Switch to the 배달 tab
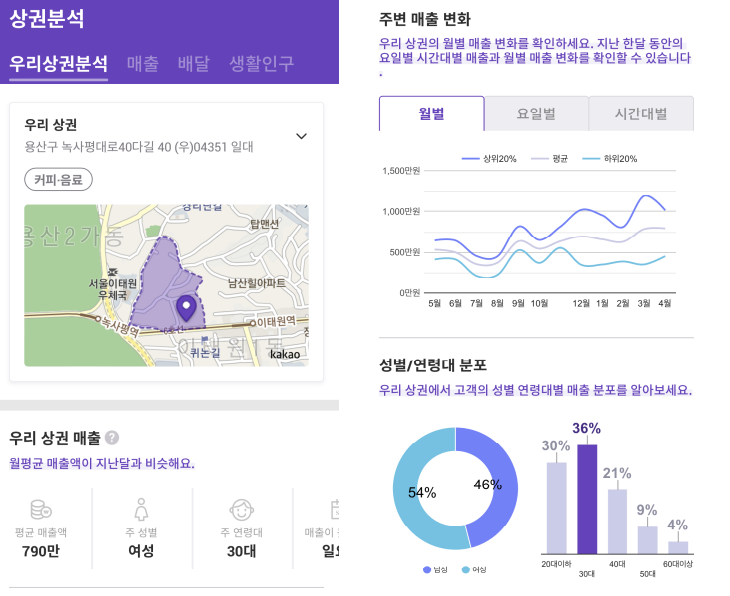This screenshot has width=730, height=596. (x=194, y=63)
